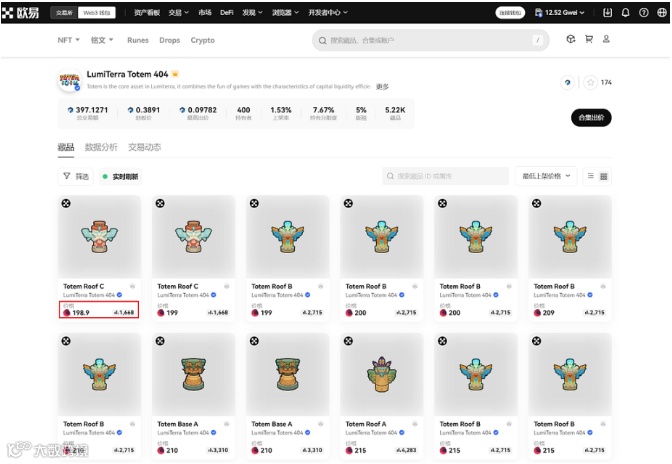Open the first Totem Roof C thumbnail priced 198.9
The image size is (672, 464).
pos(99,237)
